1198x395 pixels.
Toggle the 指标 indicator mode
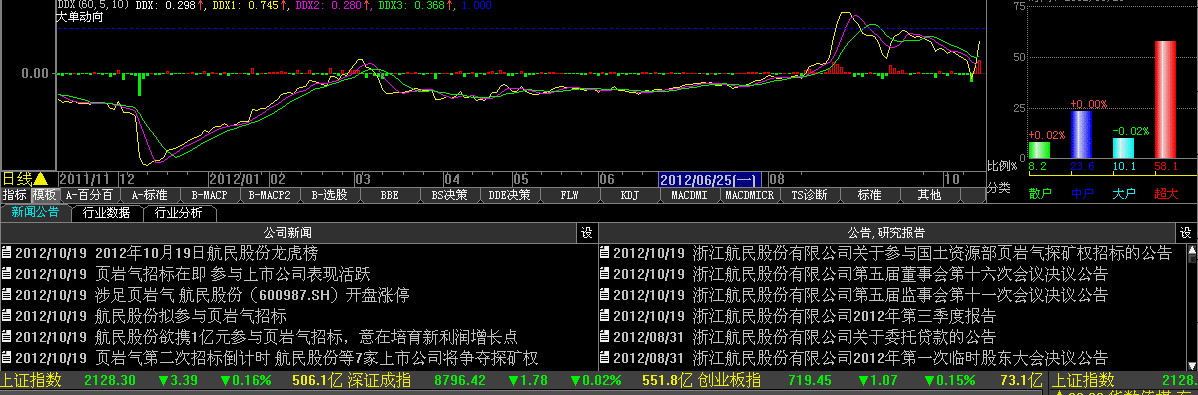15,195
